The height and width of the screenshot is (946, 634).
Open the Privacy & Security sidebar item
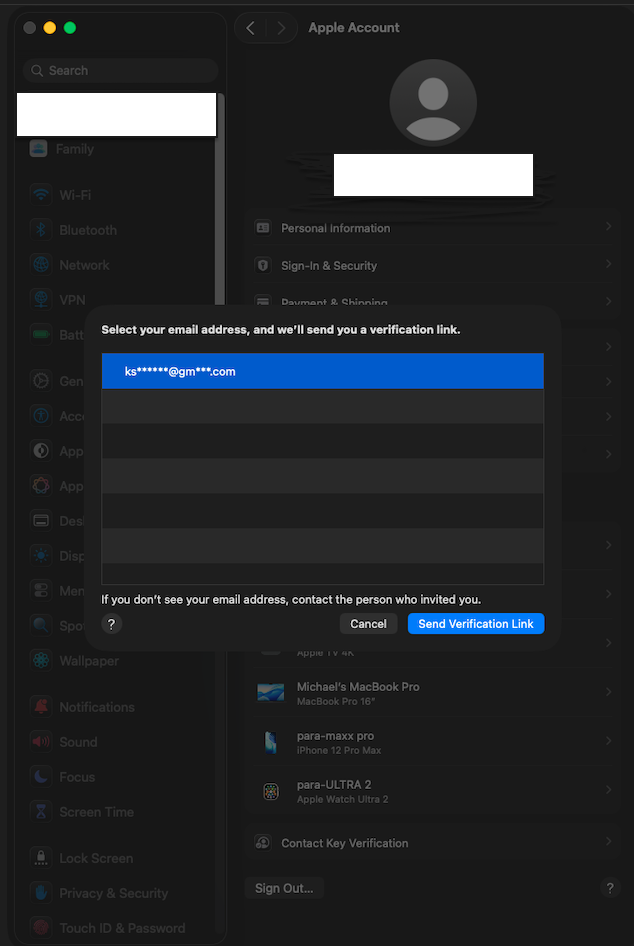(113, 893)
